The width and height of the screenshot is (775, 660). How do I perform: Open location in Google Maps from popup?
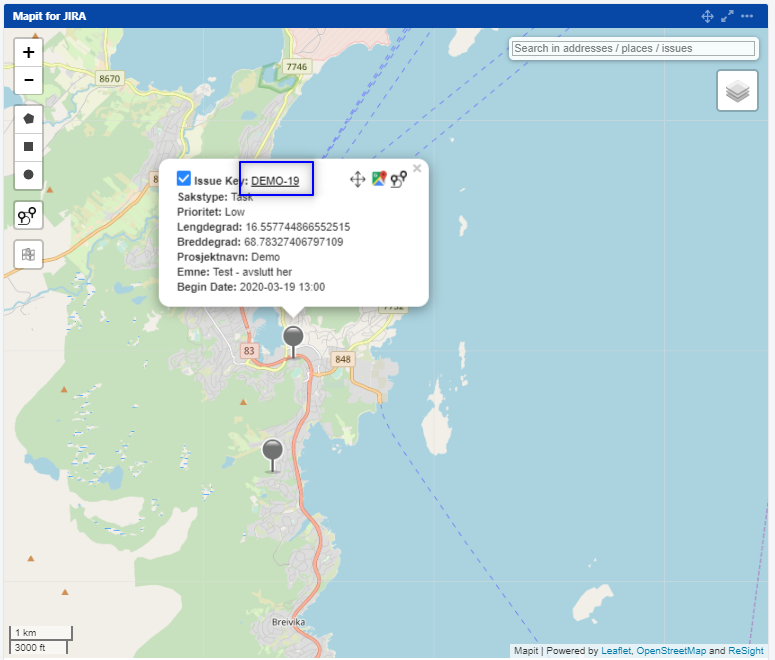[379, 179]
